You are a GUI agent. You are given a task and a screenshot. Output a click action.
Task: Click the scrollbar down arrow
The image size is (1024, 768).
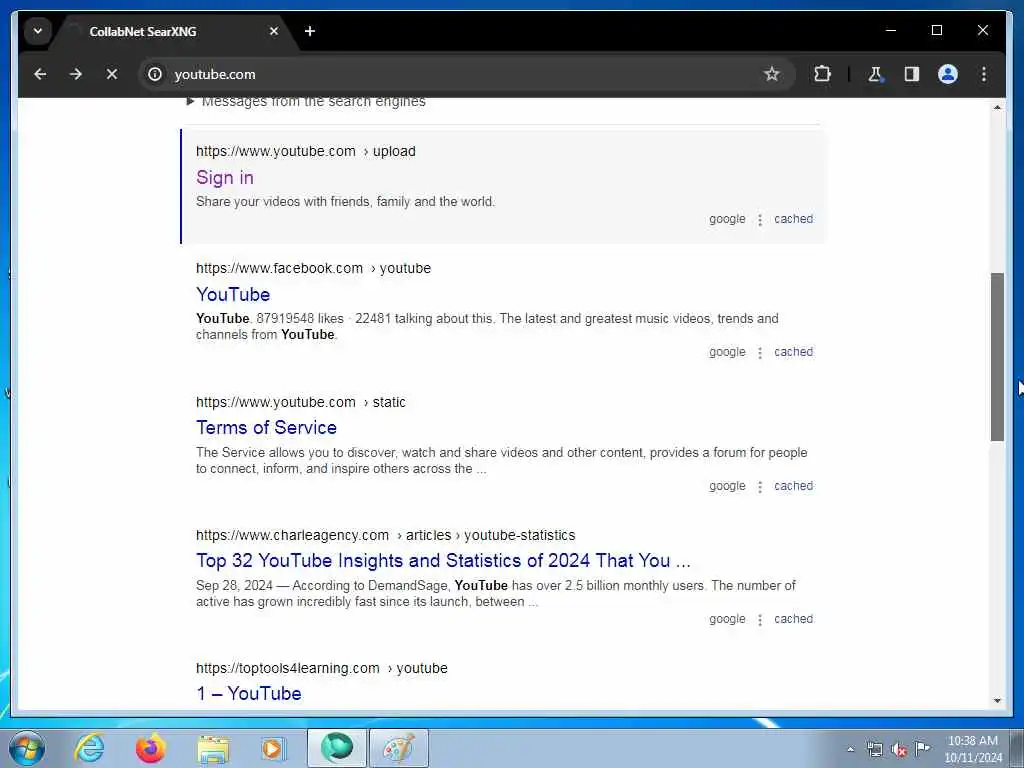pyautogui.click(x=997, y=701)
